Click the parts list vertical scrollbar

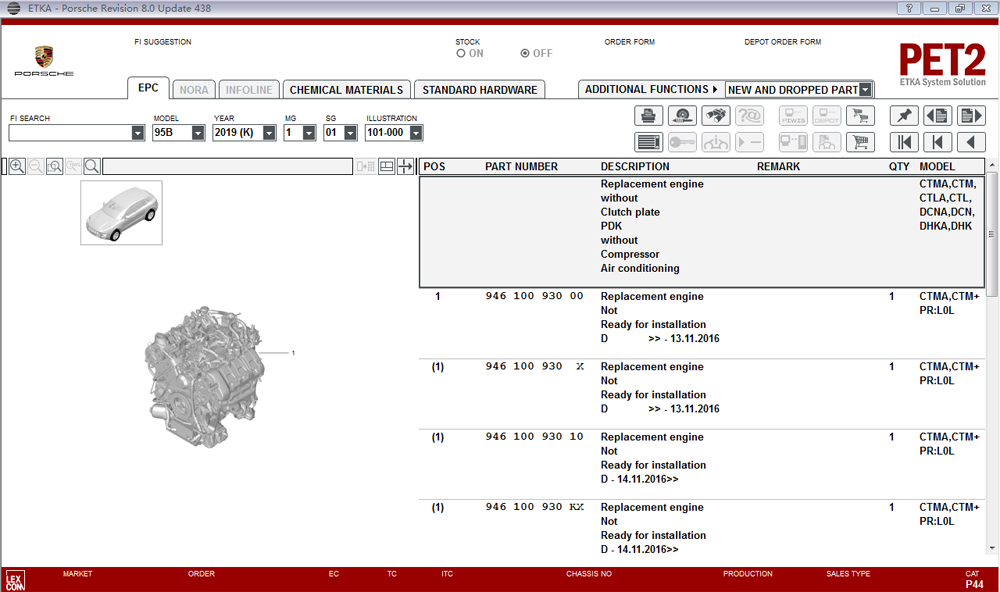point(992,233)
